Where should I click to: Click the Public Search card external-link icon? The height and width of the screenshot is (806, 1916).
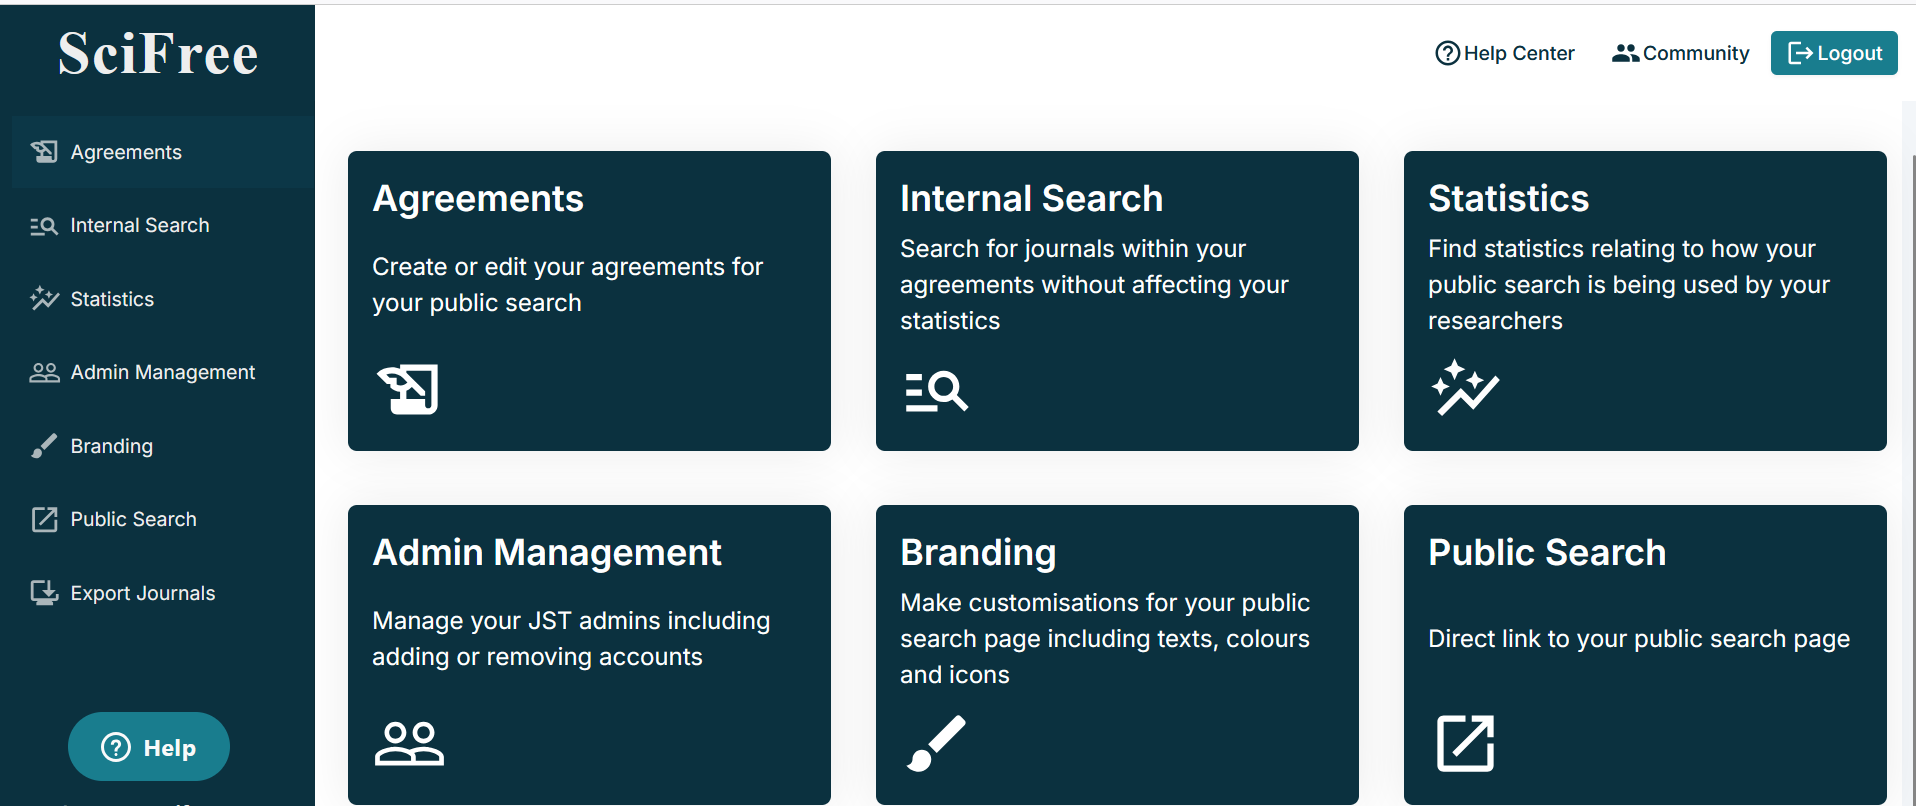[1465, 743]
